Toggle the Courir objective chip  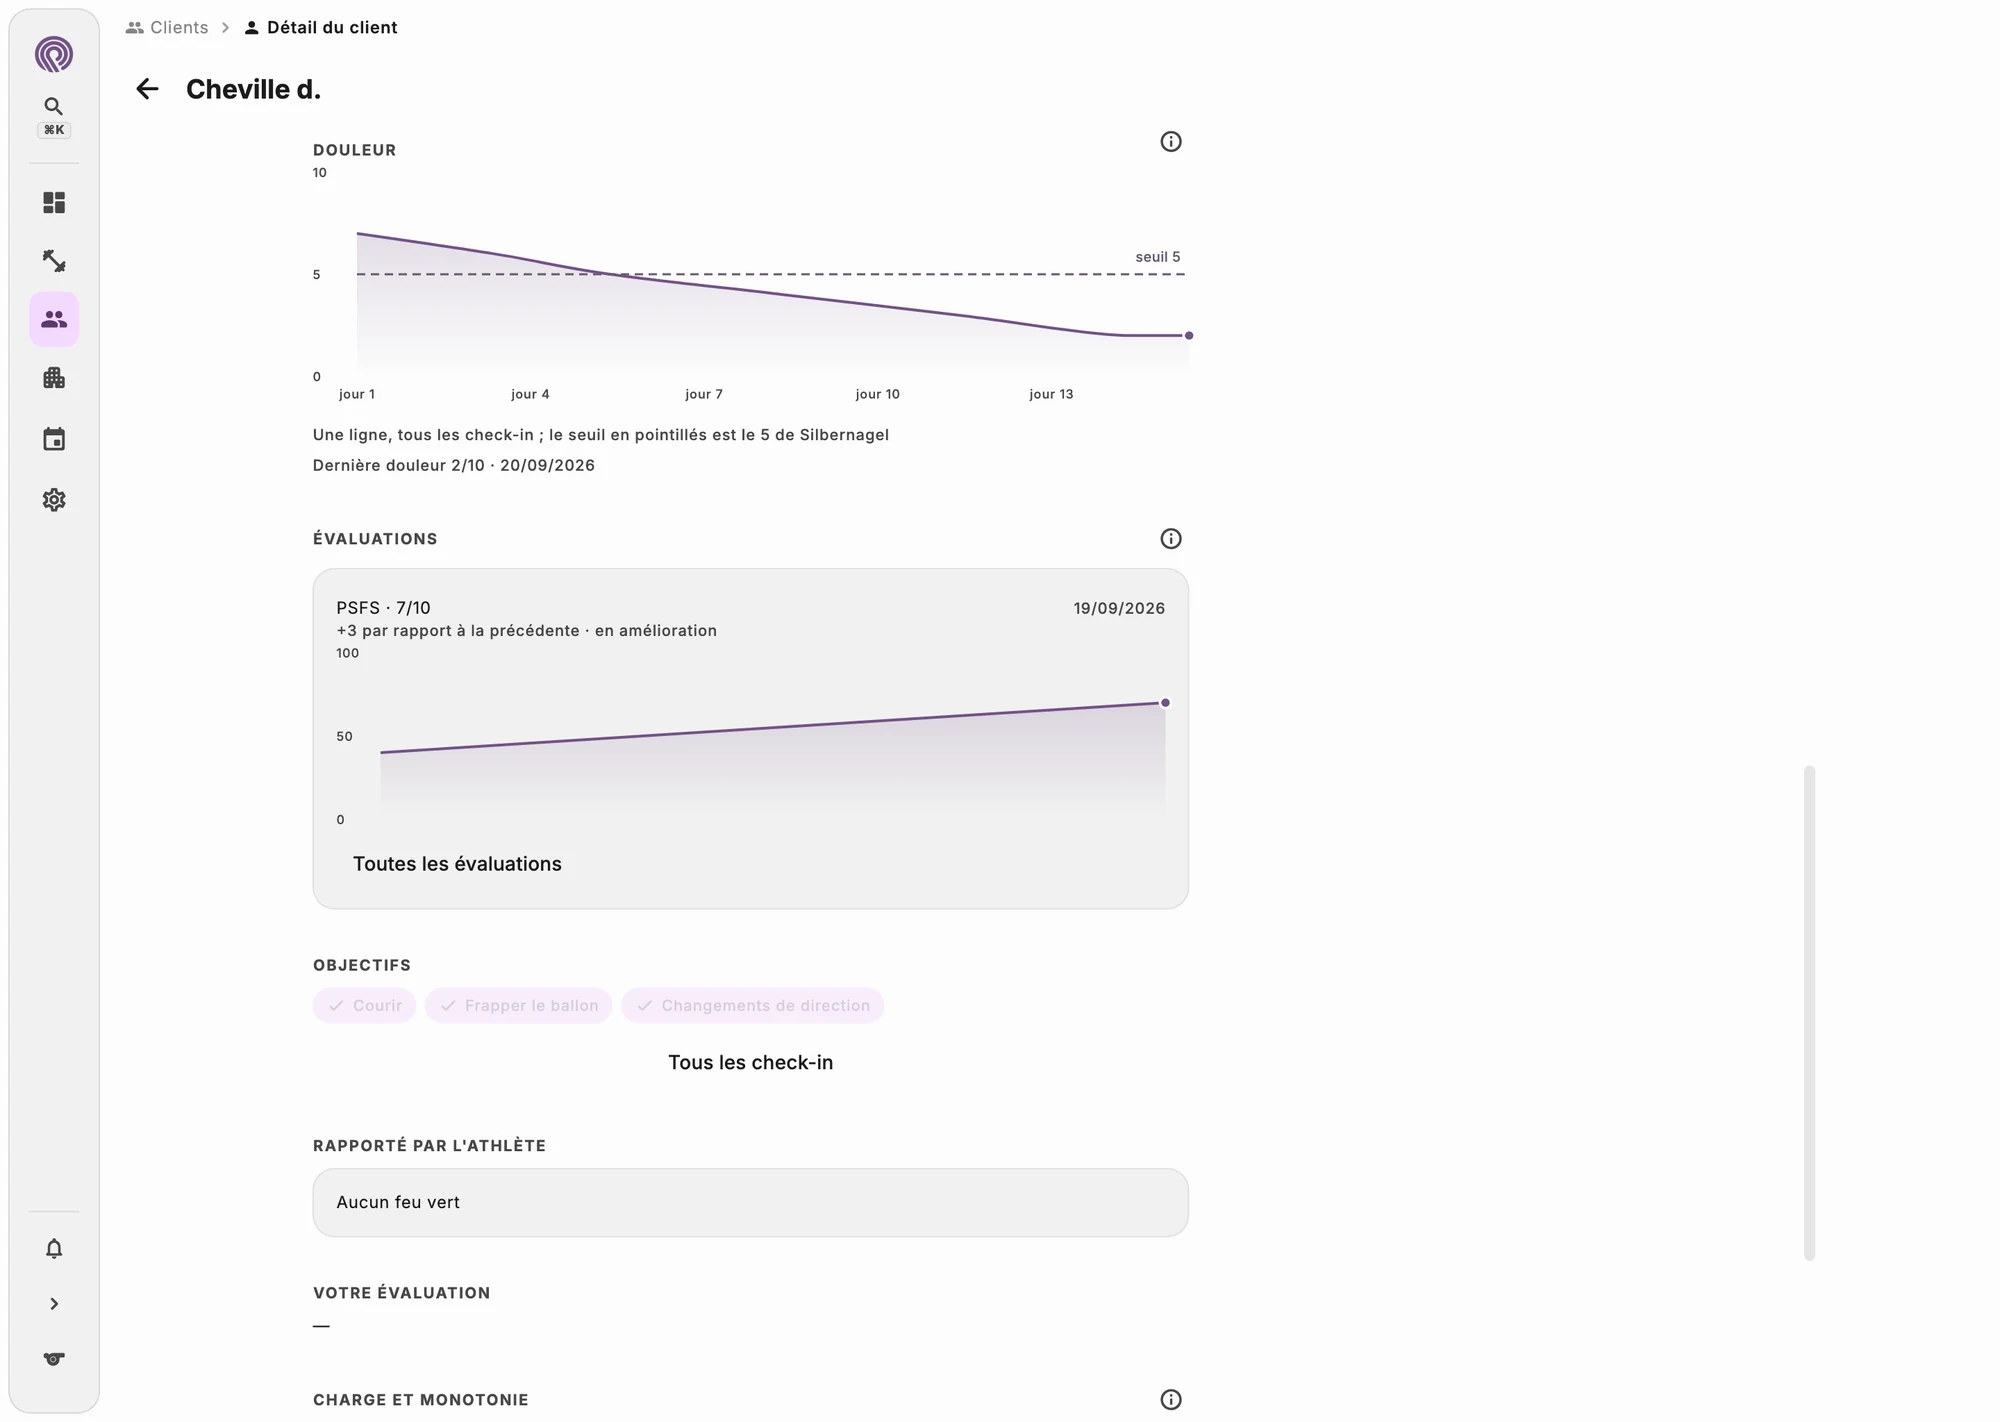[365, 1006]
